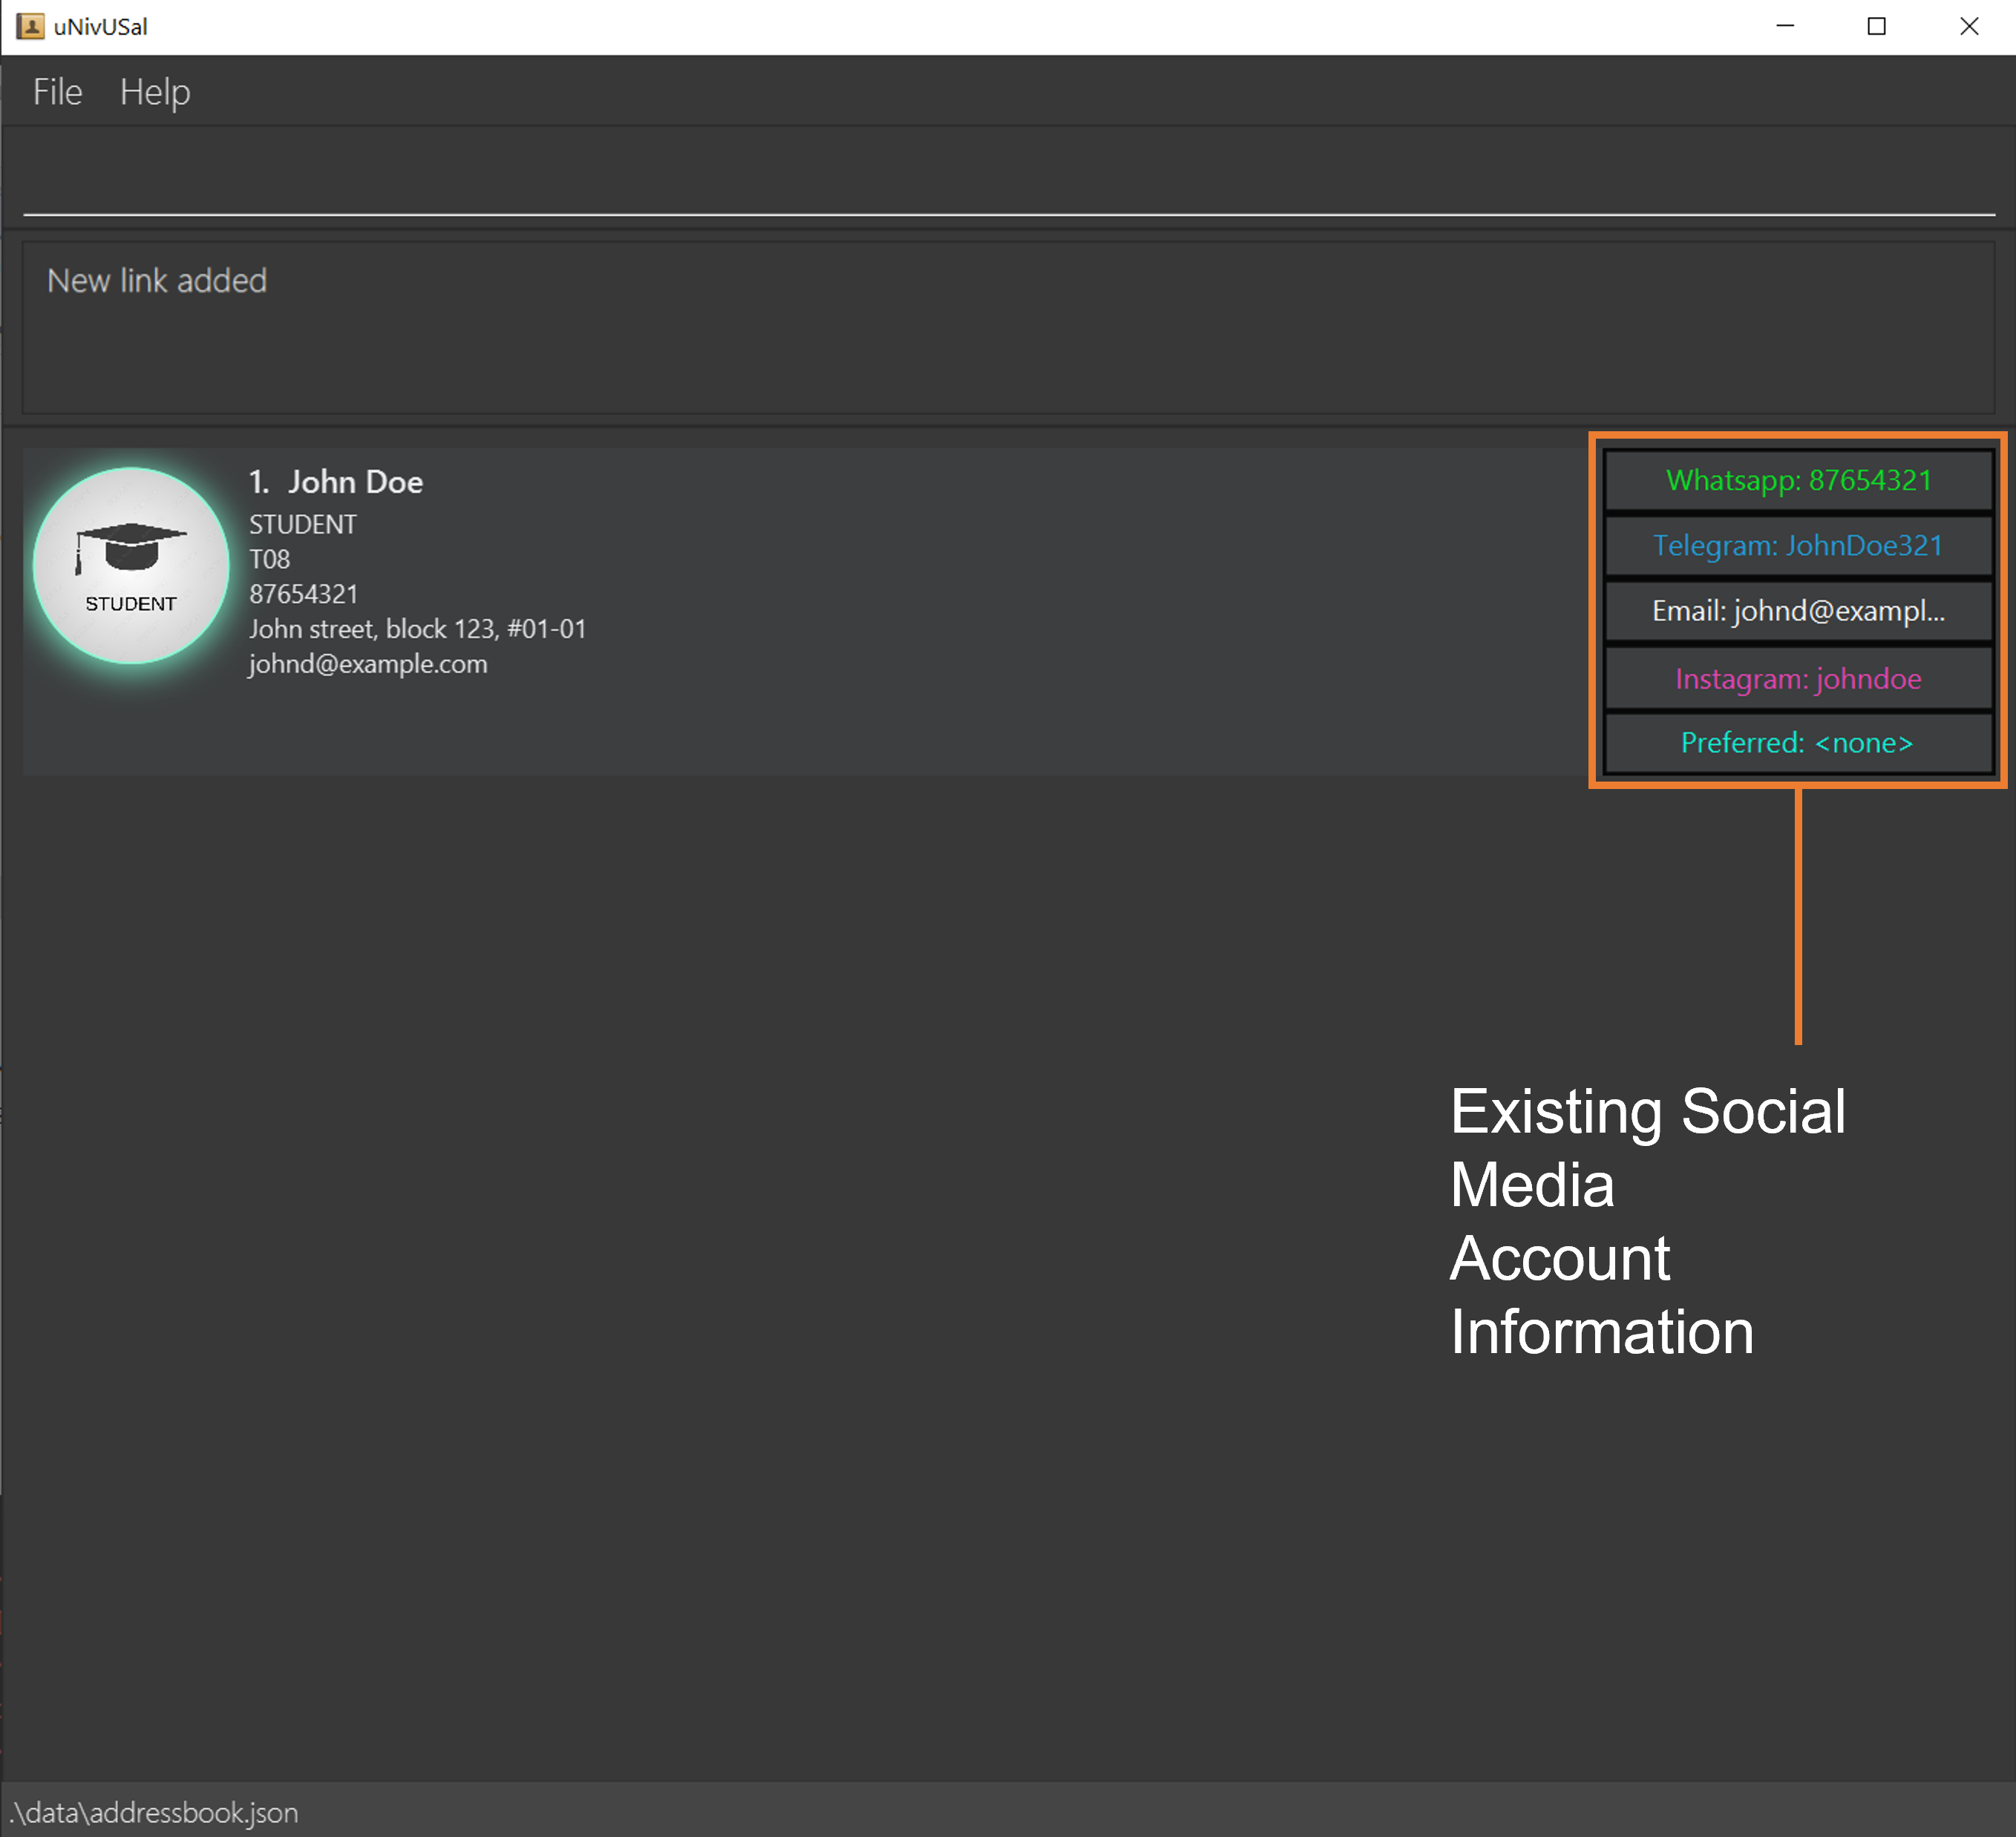This screenshot has width=2016, height=1837.
Task: Open the Help menu
Action: tap(154, 91)
